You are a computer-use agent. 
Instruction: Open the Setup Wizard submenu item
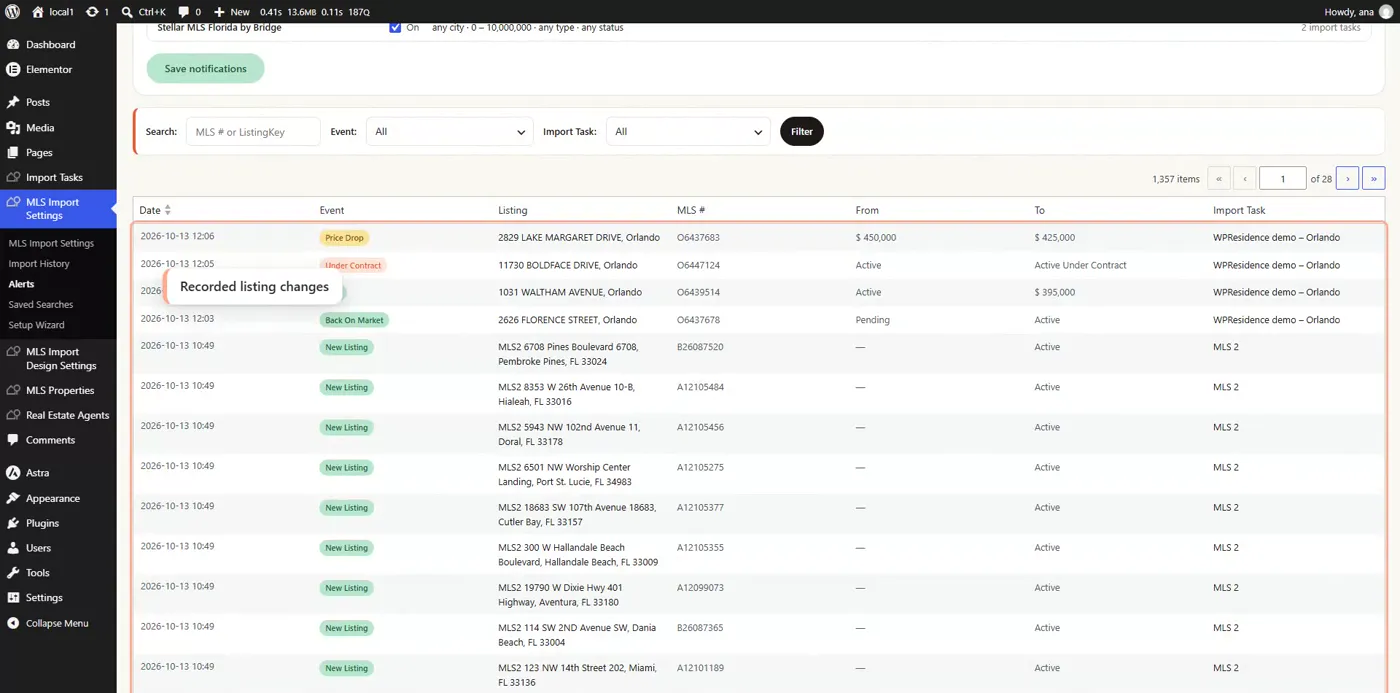coord(36,325)
